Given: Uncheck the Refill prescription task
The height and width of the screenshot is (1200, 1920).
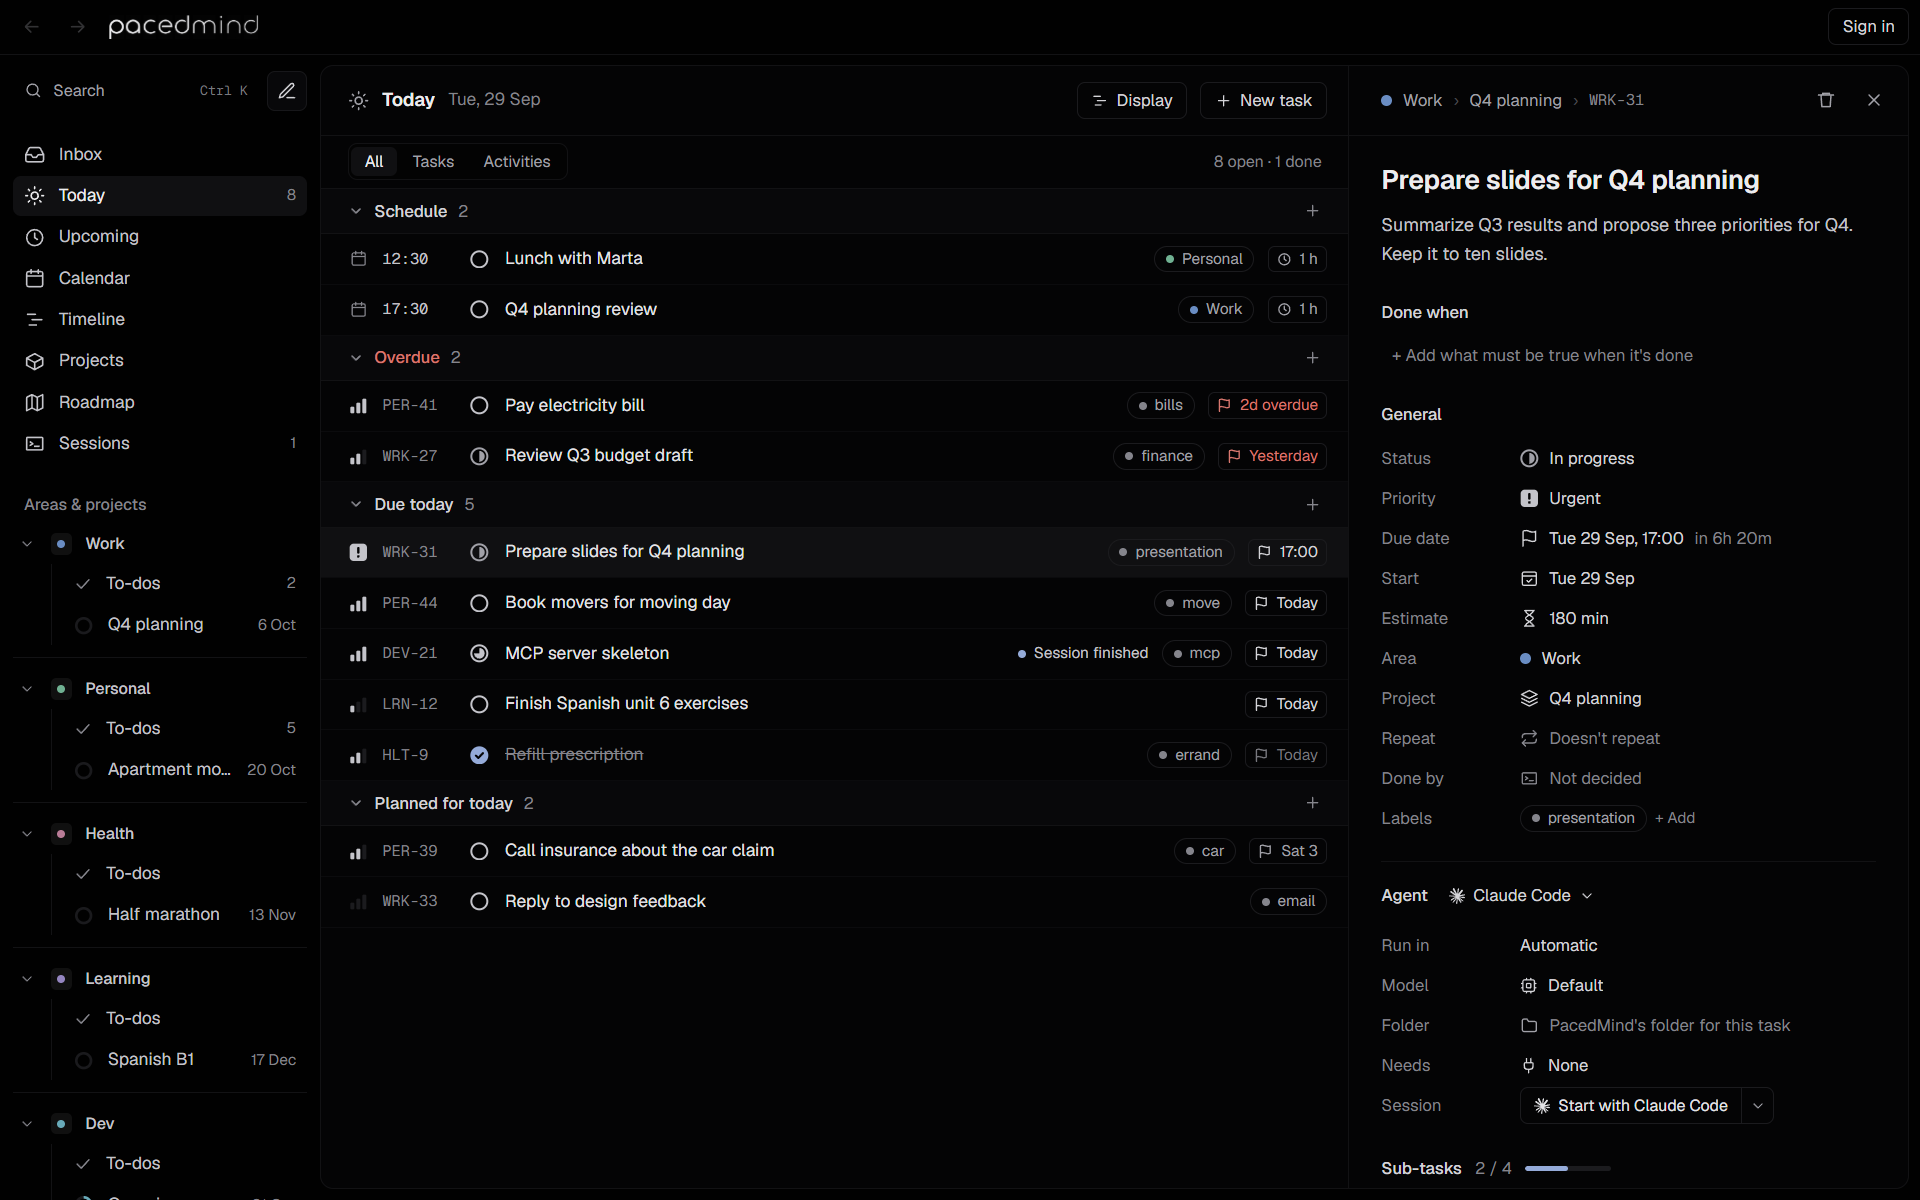Looking at the screenshot, I should coord(479,755).
